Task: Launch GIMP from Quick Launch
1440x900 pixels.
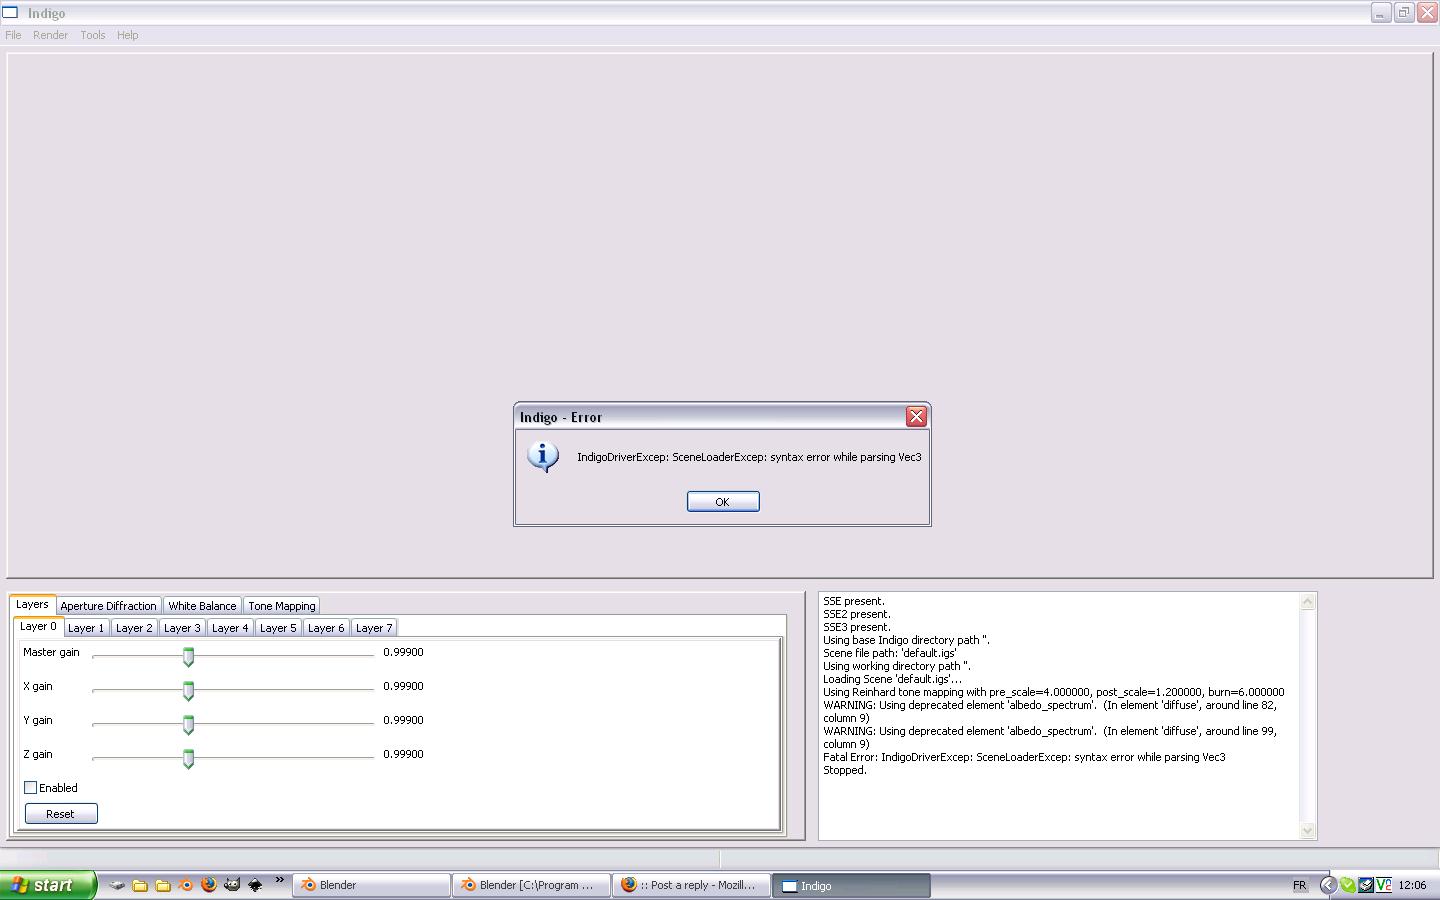Action: coord(232,885)
